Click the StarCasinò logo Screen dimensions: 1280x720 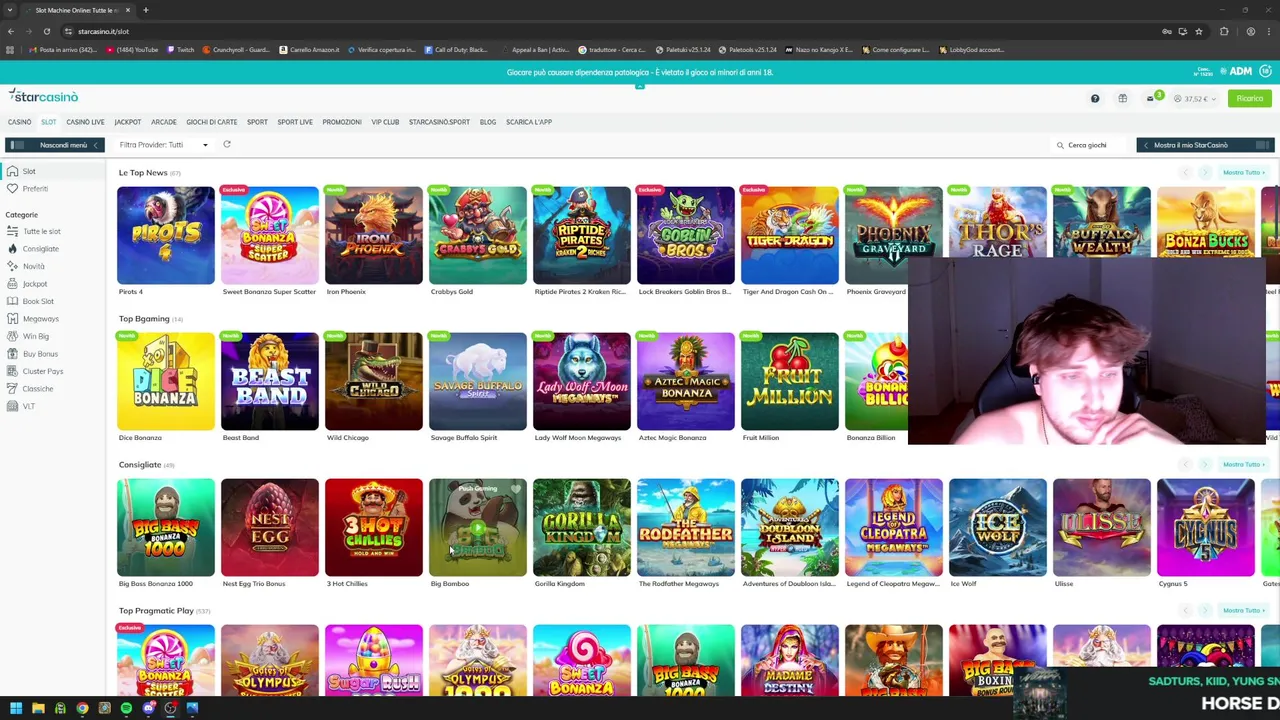(43, 96)
